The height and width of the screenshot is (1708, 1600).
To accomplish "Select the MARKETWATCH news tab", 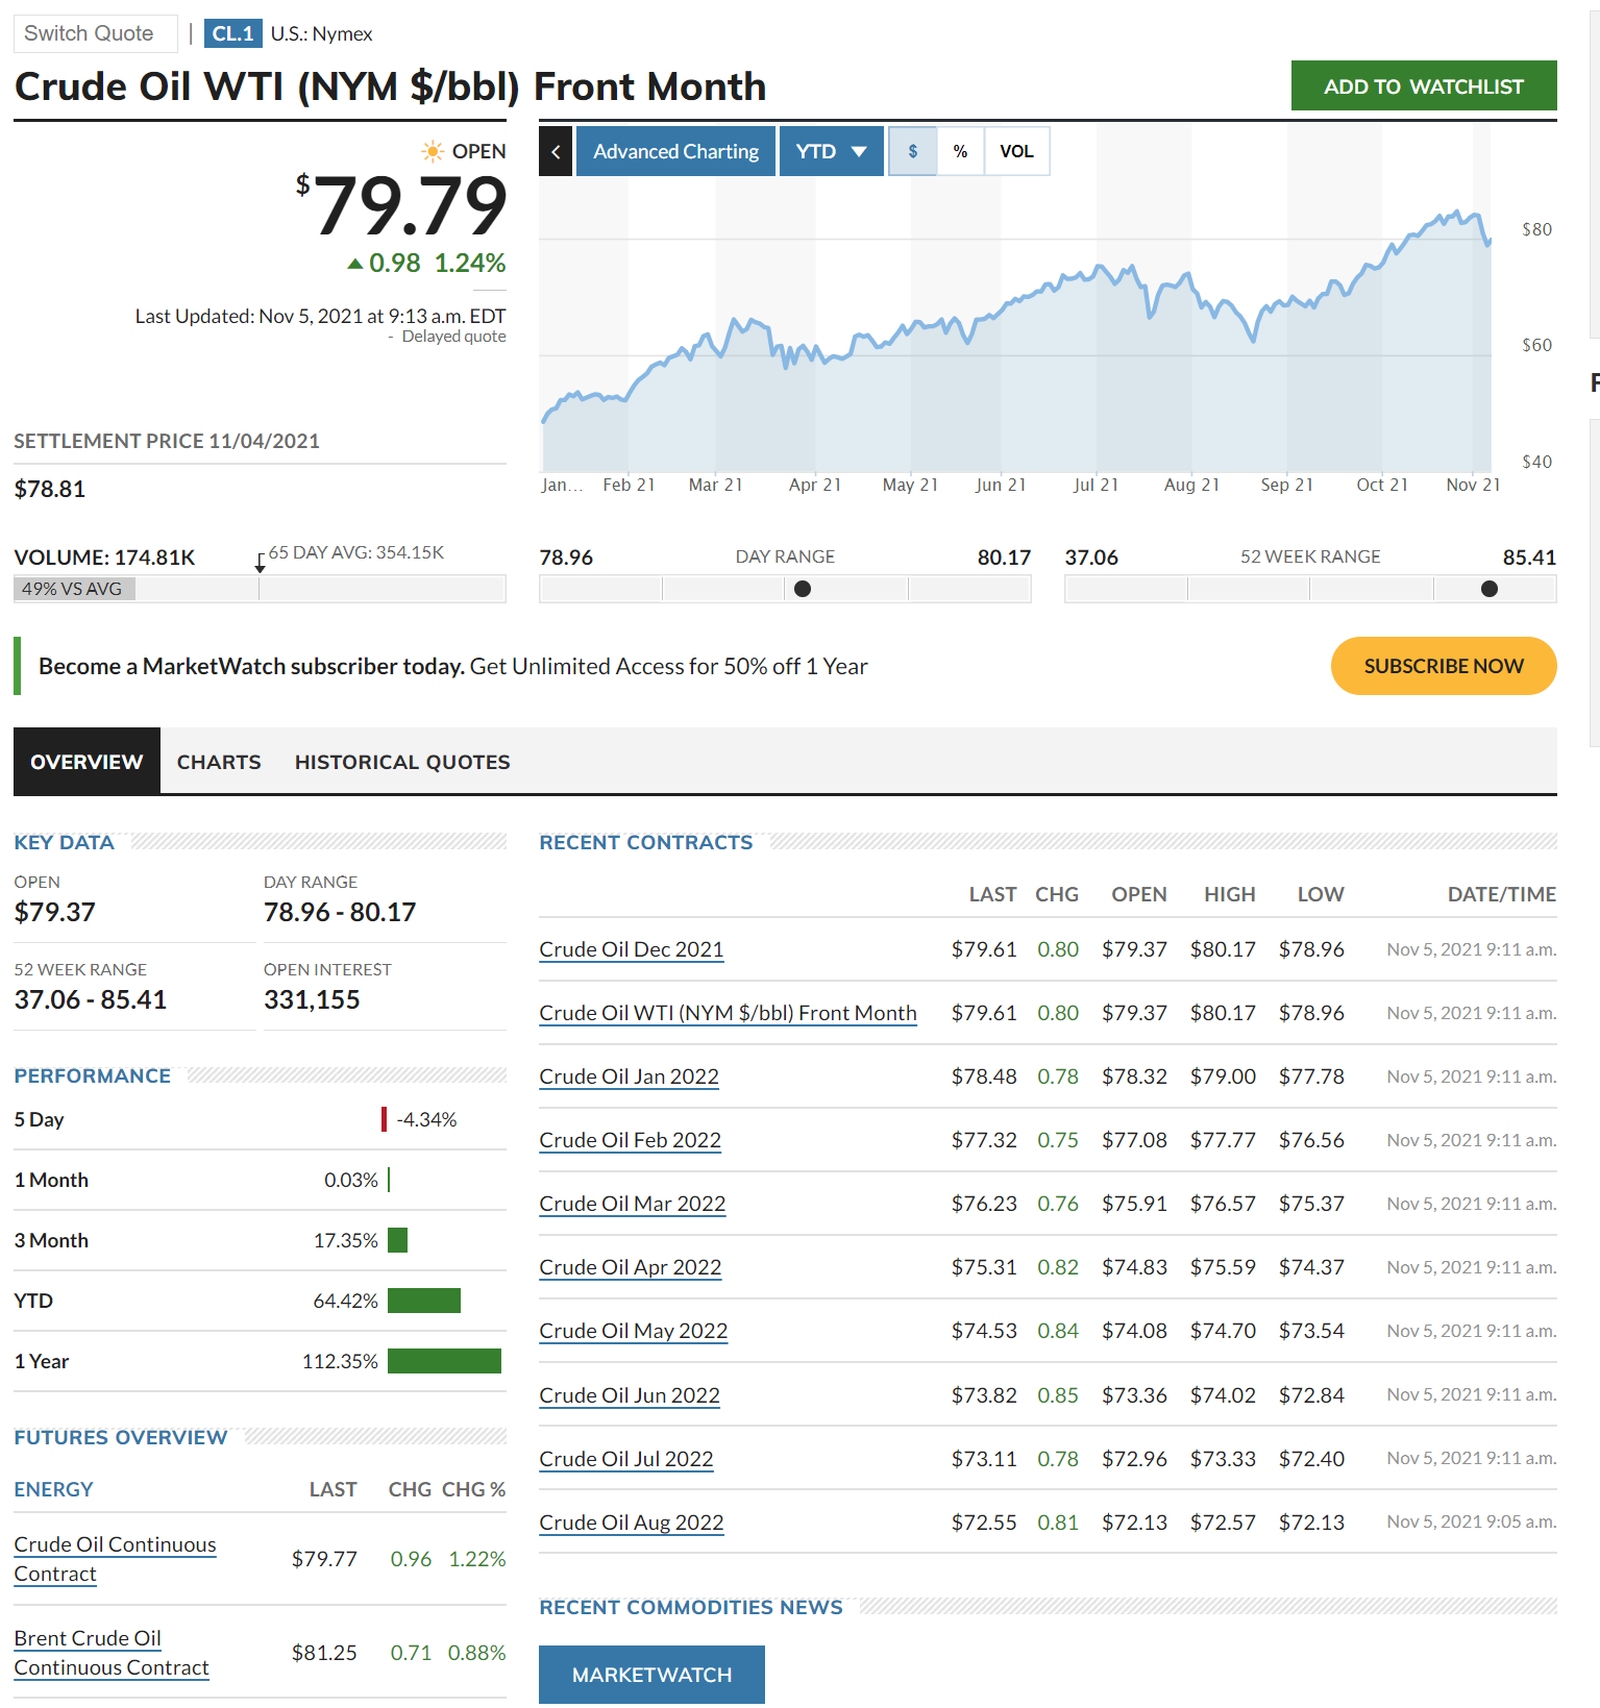I will [652, 1674].
